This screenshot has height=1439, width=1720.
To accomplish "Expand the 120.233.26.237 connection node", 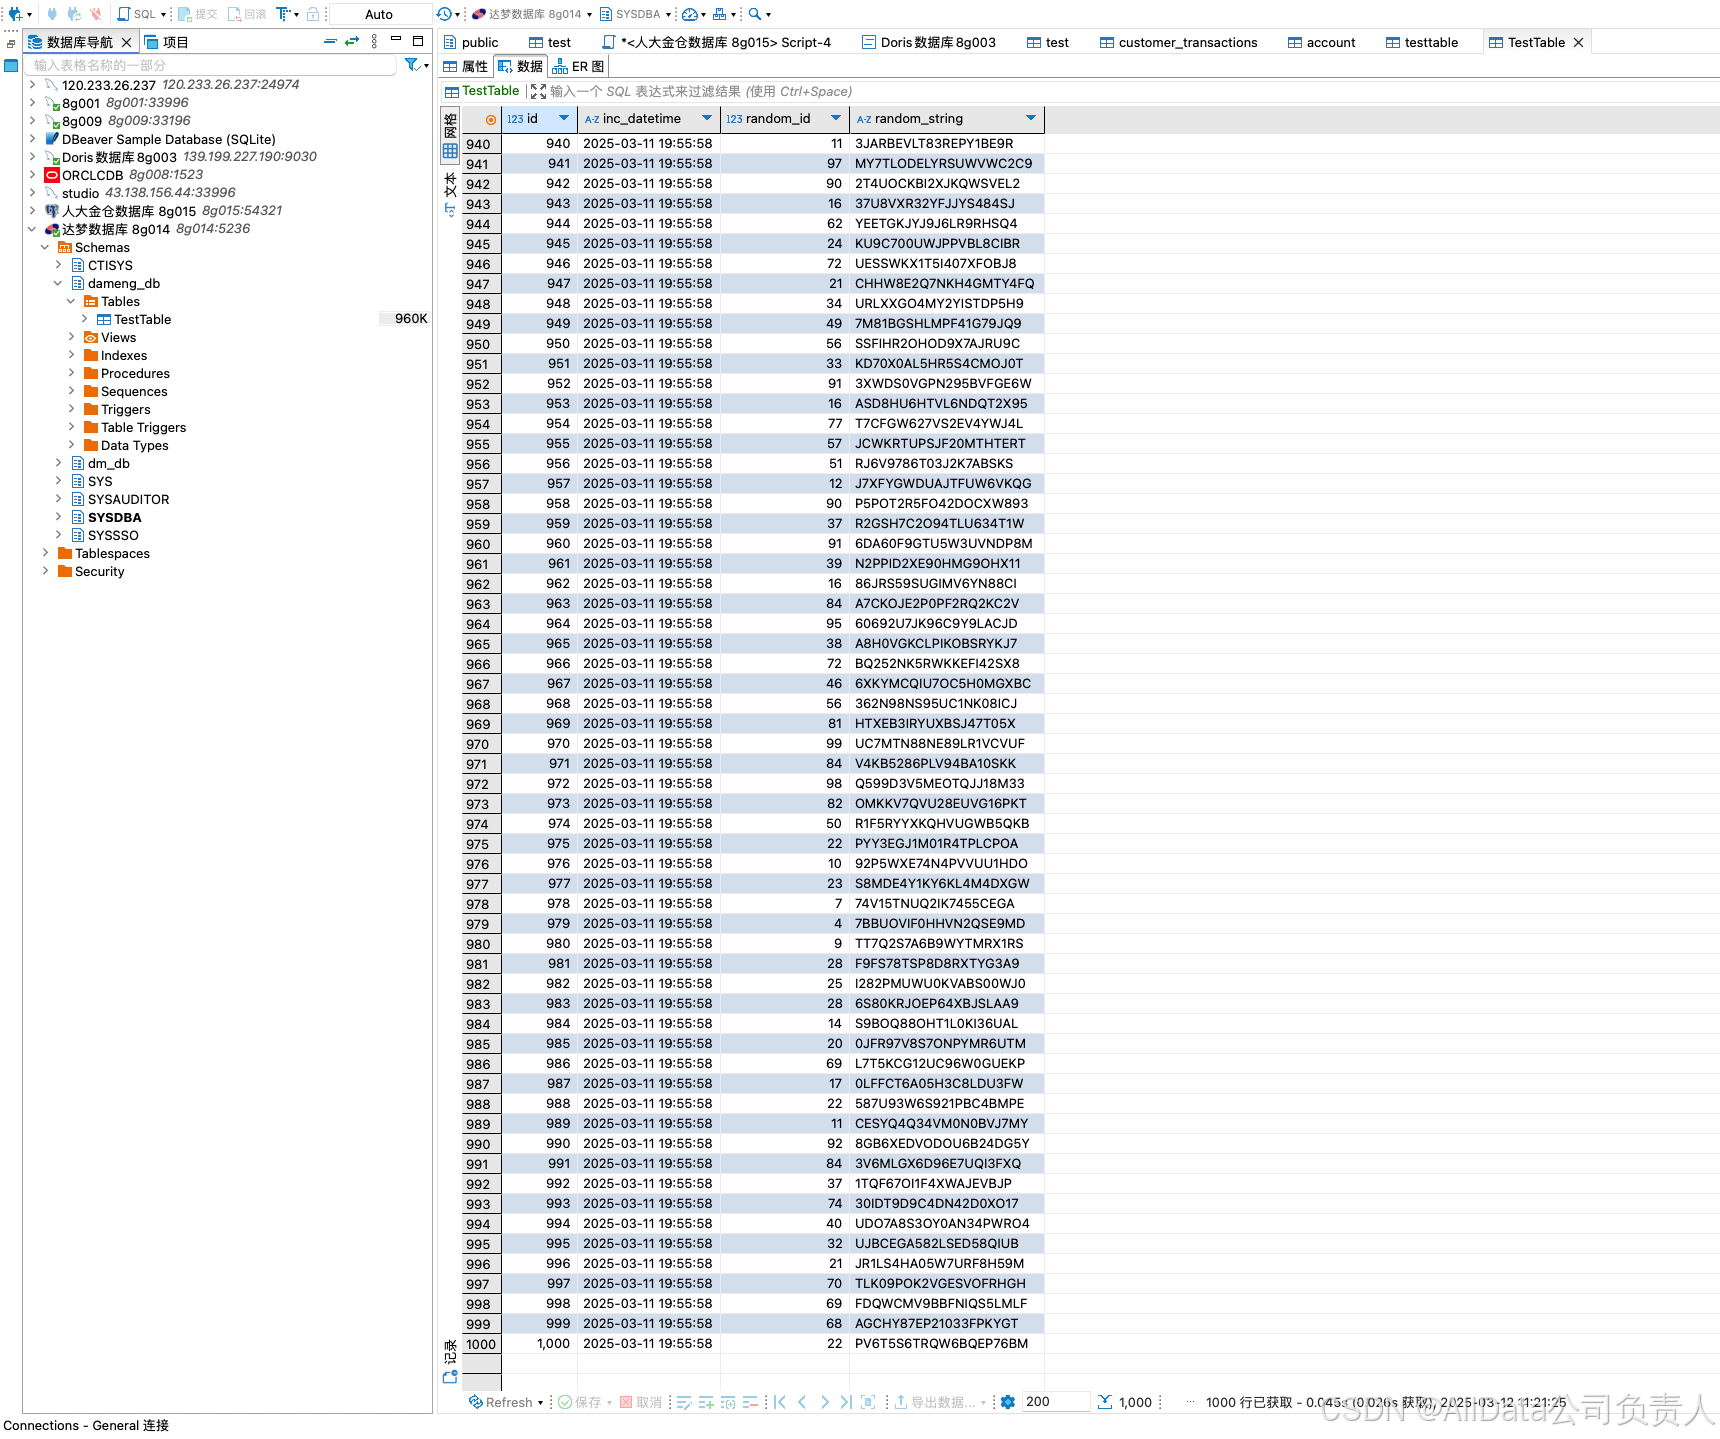I will click(x=33, y=85).
